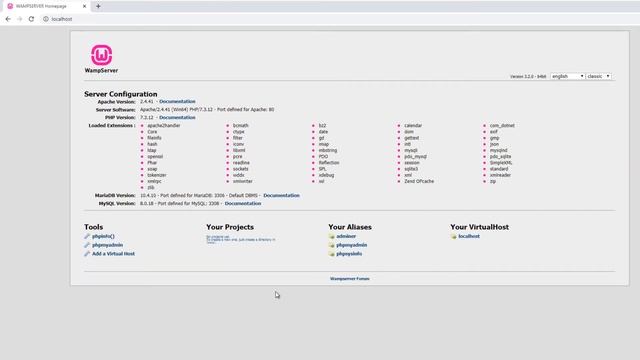Viewport: 640px width, 360px height.
Task: Open Apache Version Documentation link
Action: tap(177, 101)
